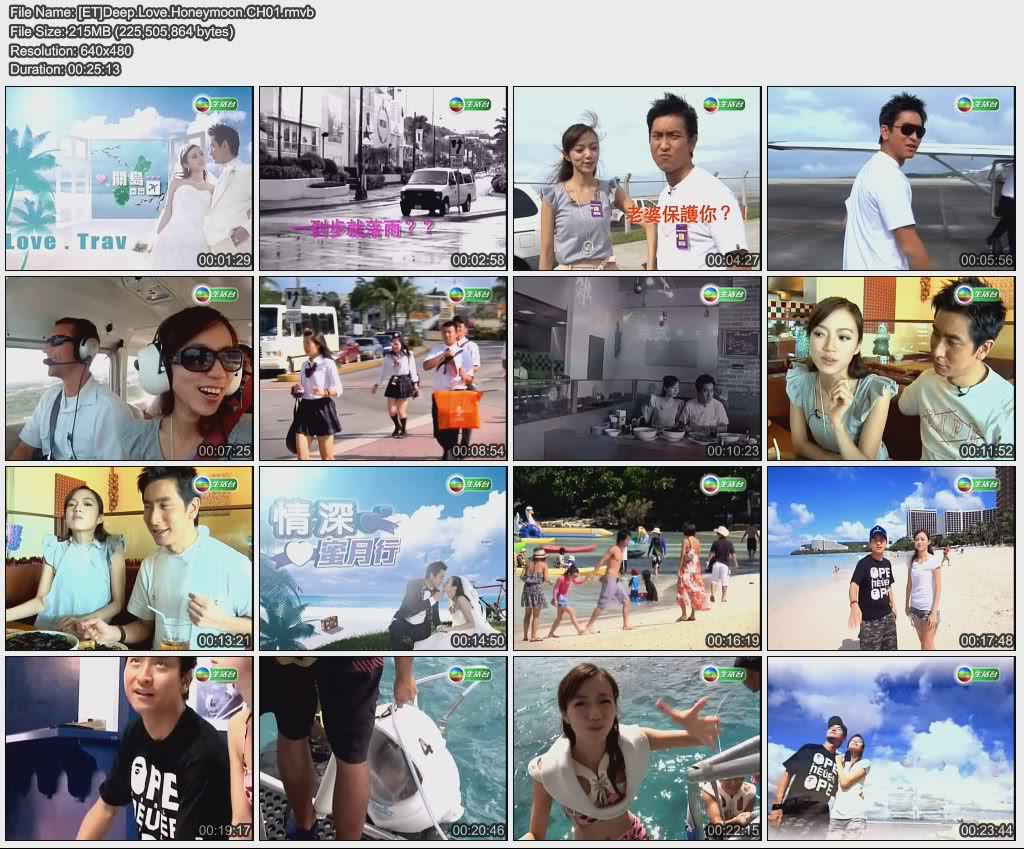Image resolution: width=1024 pixels, height=849 pixels.
Task: Open the thumbnail at 00:14:50
Action: tap(383, 558)
